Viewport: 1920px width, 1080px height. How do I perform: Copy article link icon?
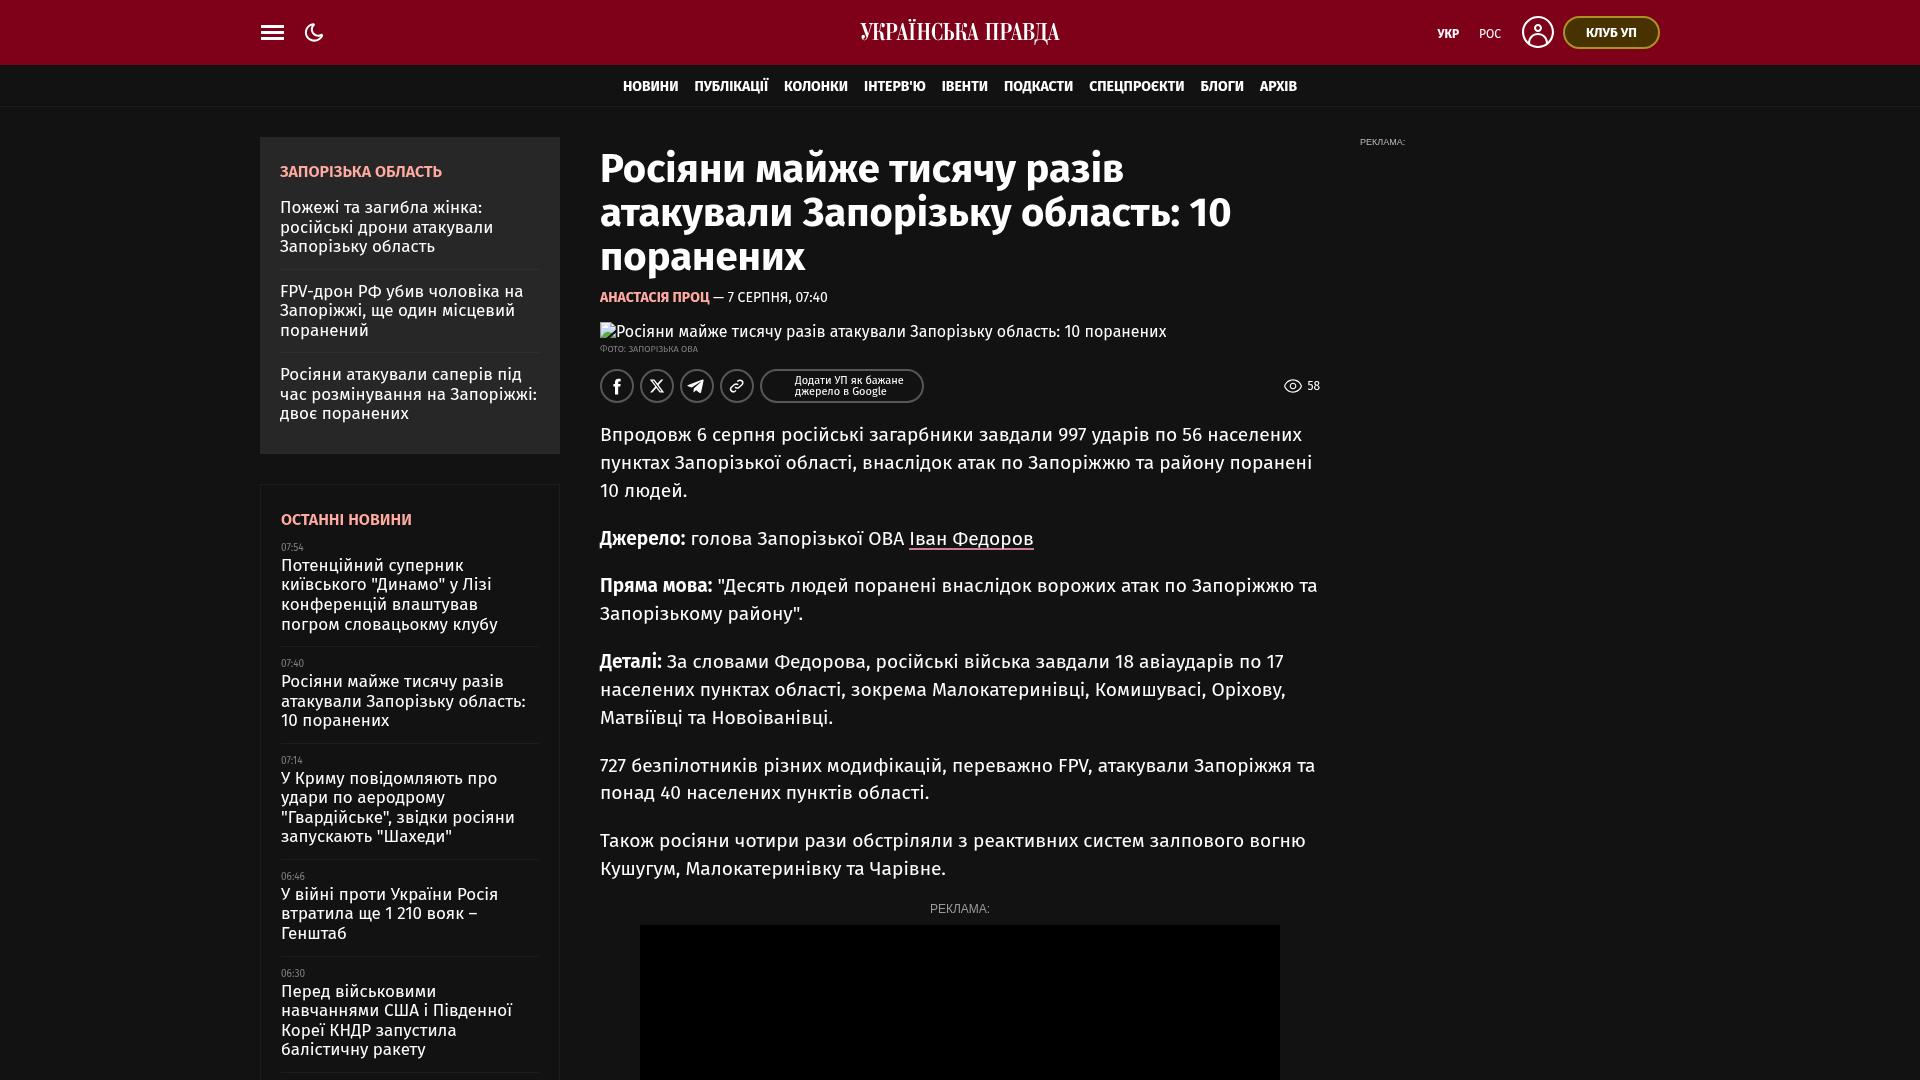(x=737, y=386)
